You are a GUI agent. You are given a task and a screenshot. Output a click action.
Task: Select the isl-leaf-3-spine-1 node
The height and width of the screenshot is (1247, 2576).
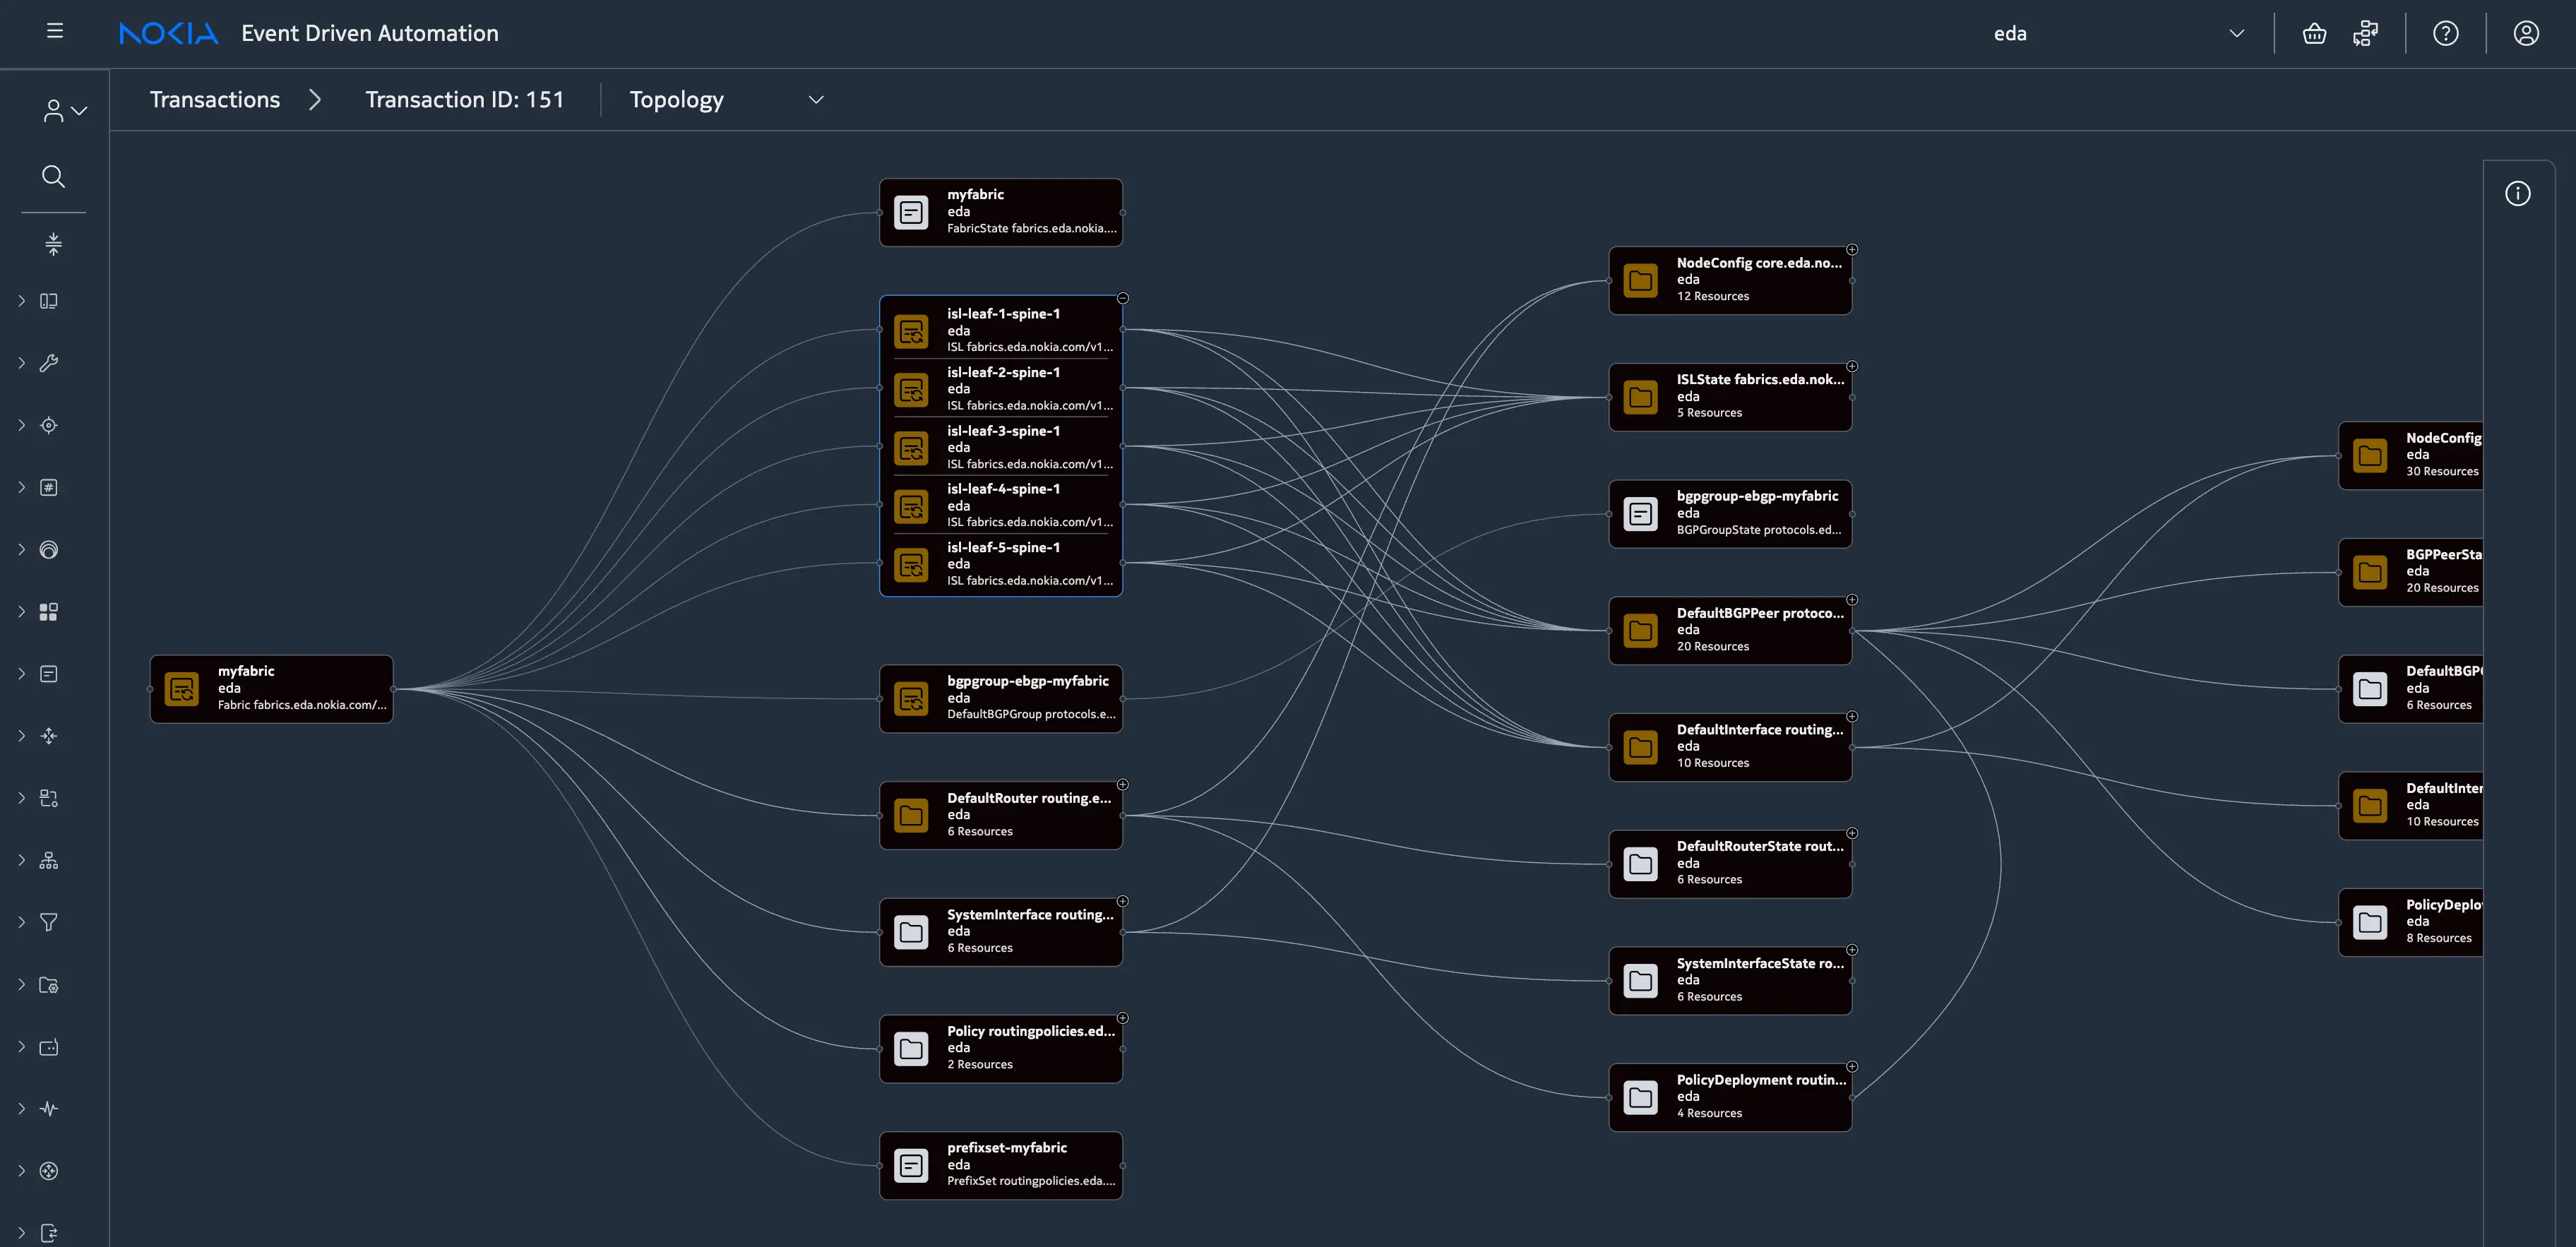1001,447
